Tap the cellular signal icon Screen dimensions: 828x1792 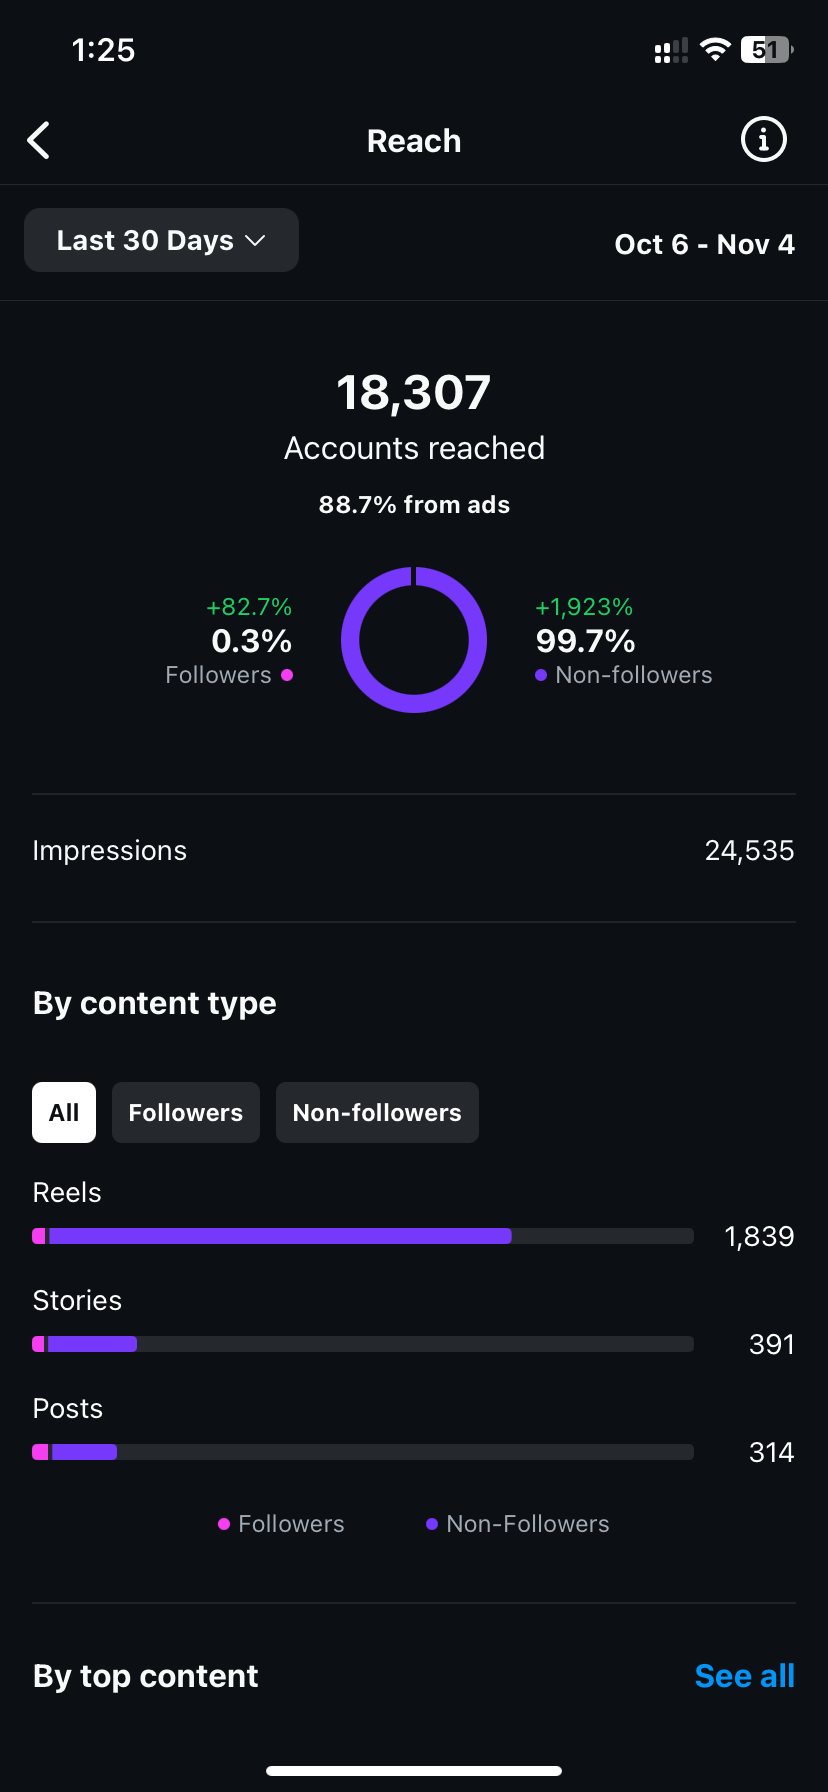pos(671,51)
